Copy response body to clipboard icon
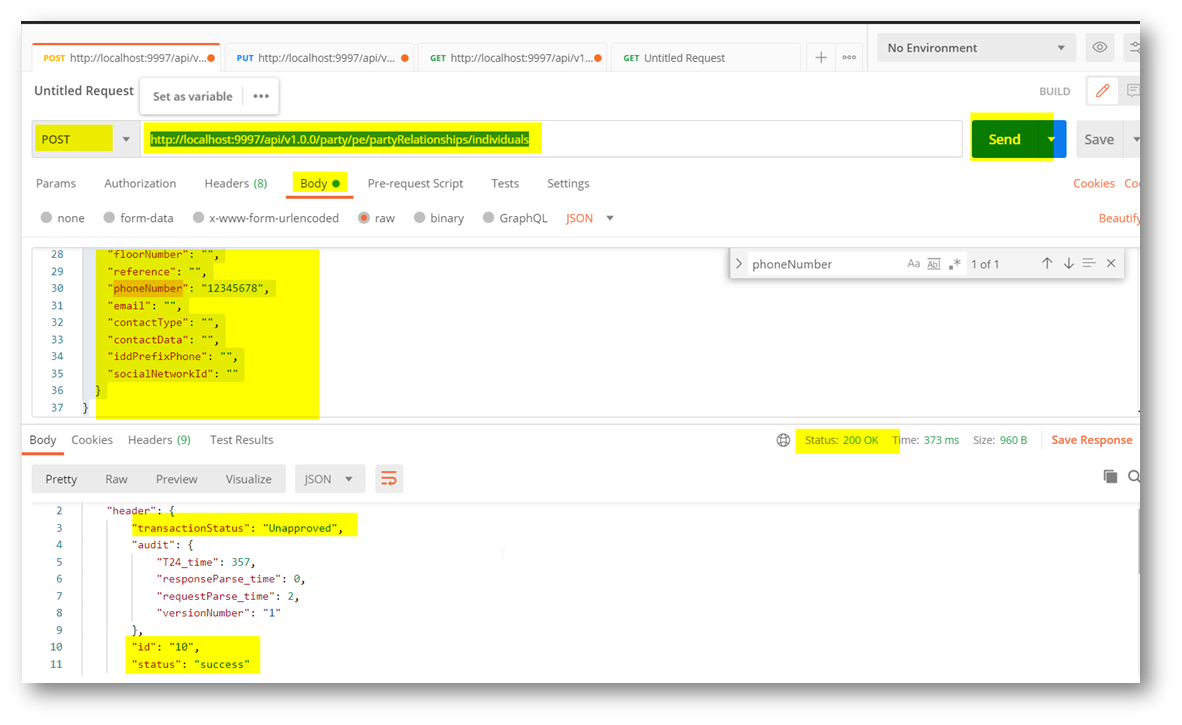 click(x=1109, y=477)
